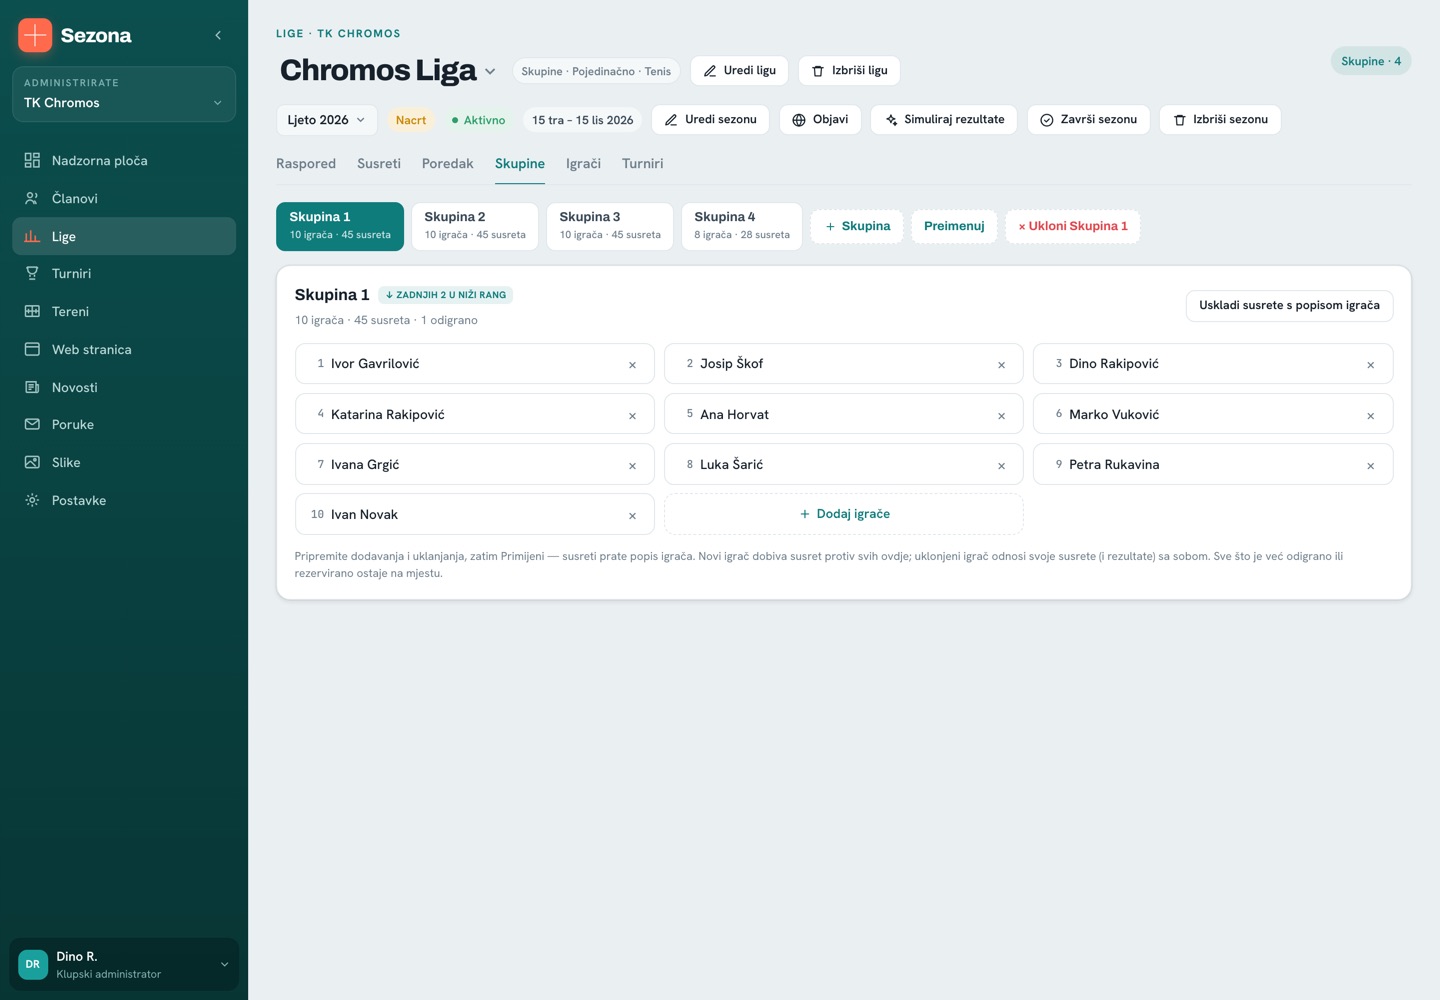Click the Novosti news icon

point(32,387)
